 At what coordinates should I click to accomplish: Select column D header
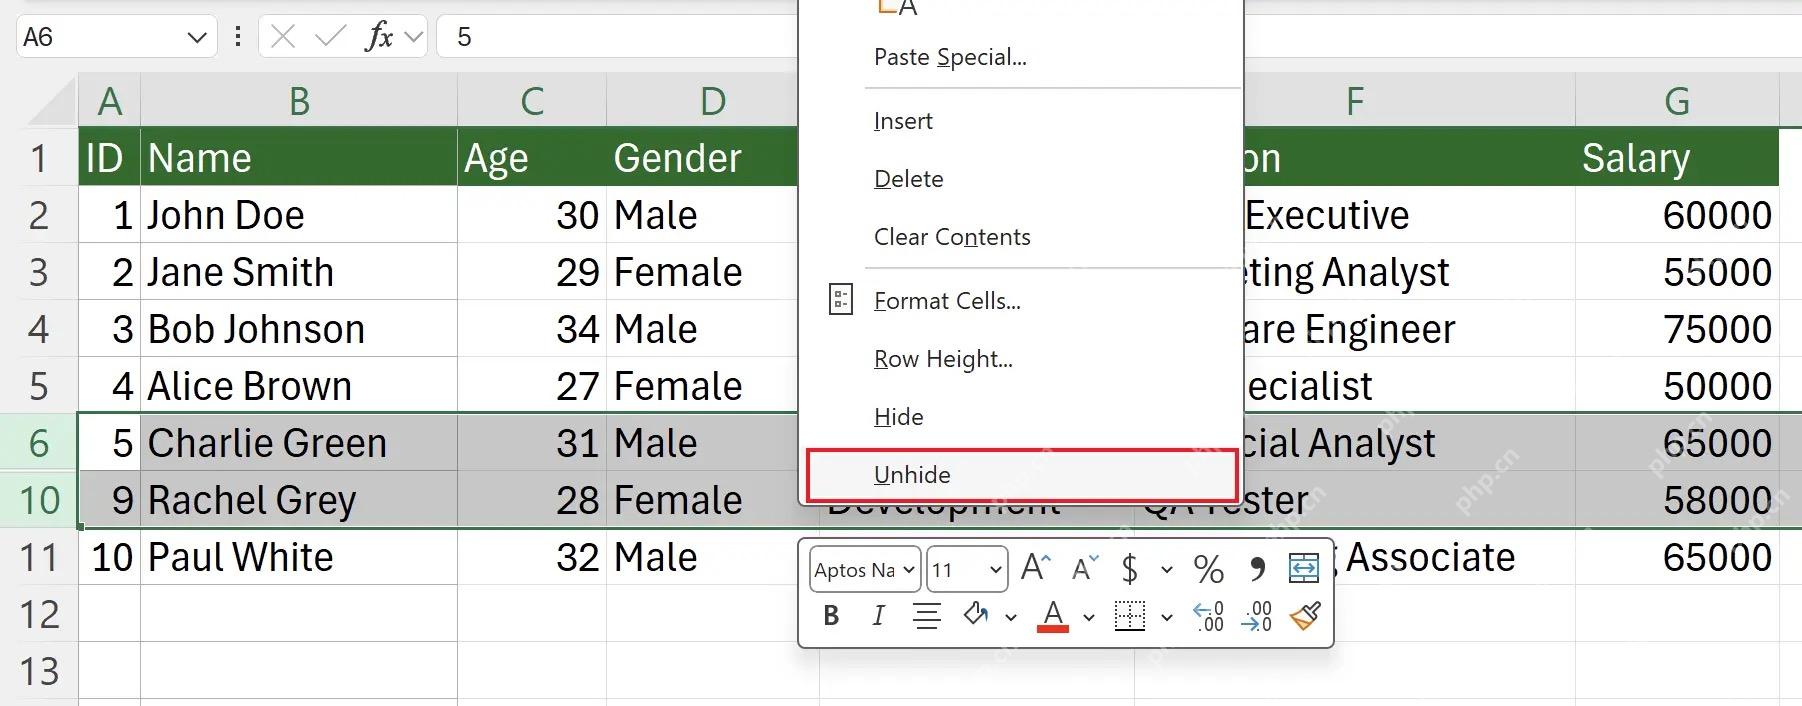[x=712, y=101]
